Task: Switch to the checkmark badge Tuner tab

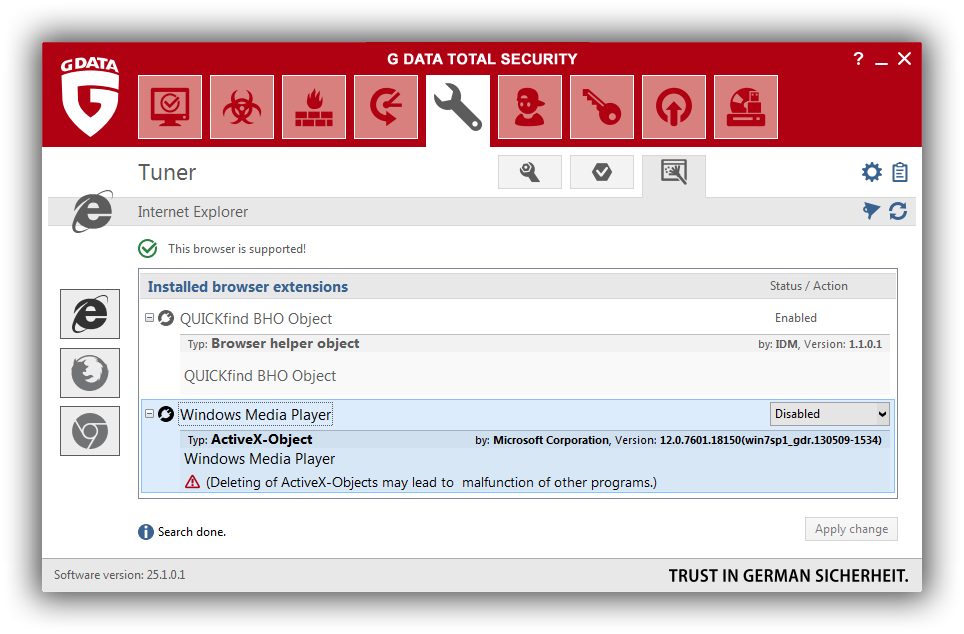Action: click(x=601, y=172)
